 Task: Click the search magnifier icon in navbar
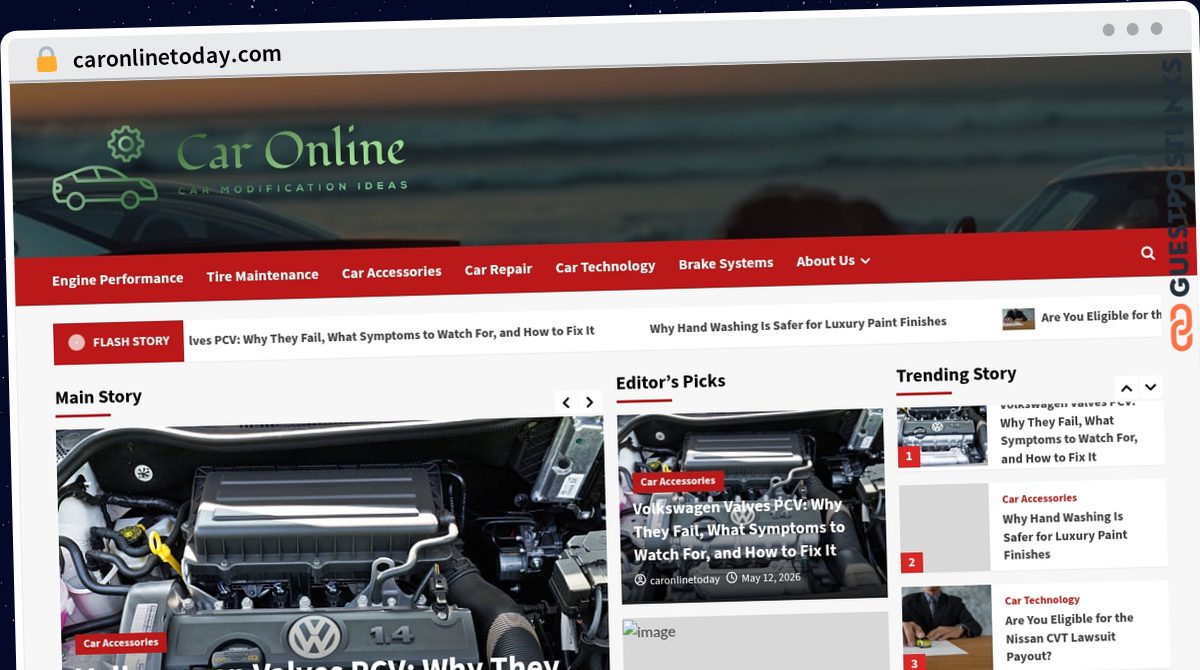[x=1148, y=253]
